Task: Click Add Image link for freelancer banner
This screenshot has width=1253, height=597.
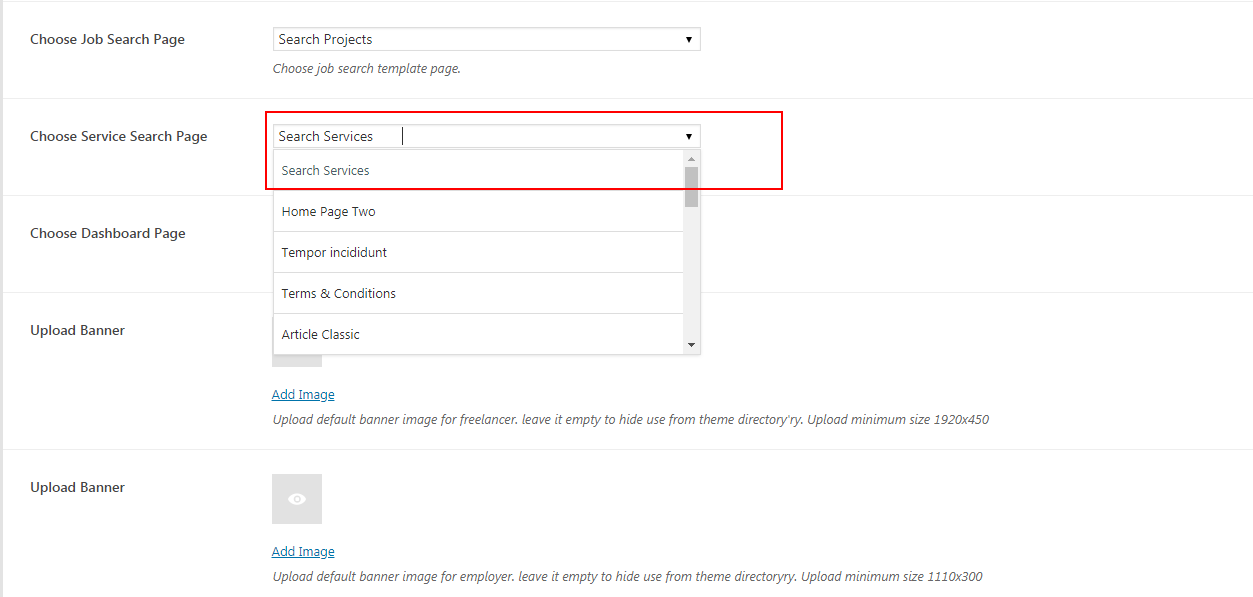Action: 303,394
